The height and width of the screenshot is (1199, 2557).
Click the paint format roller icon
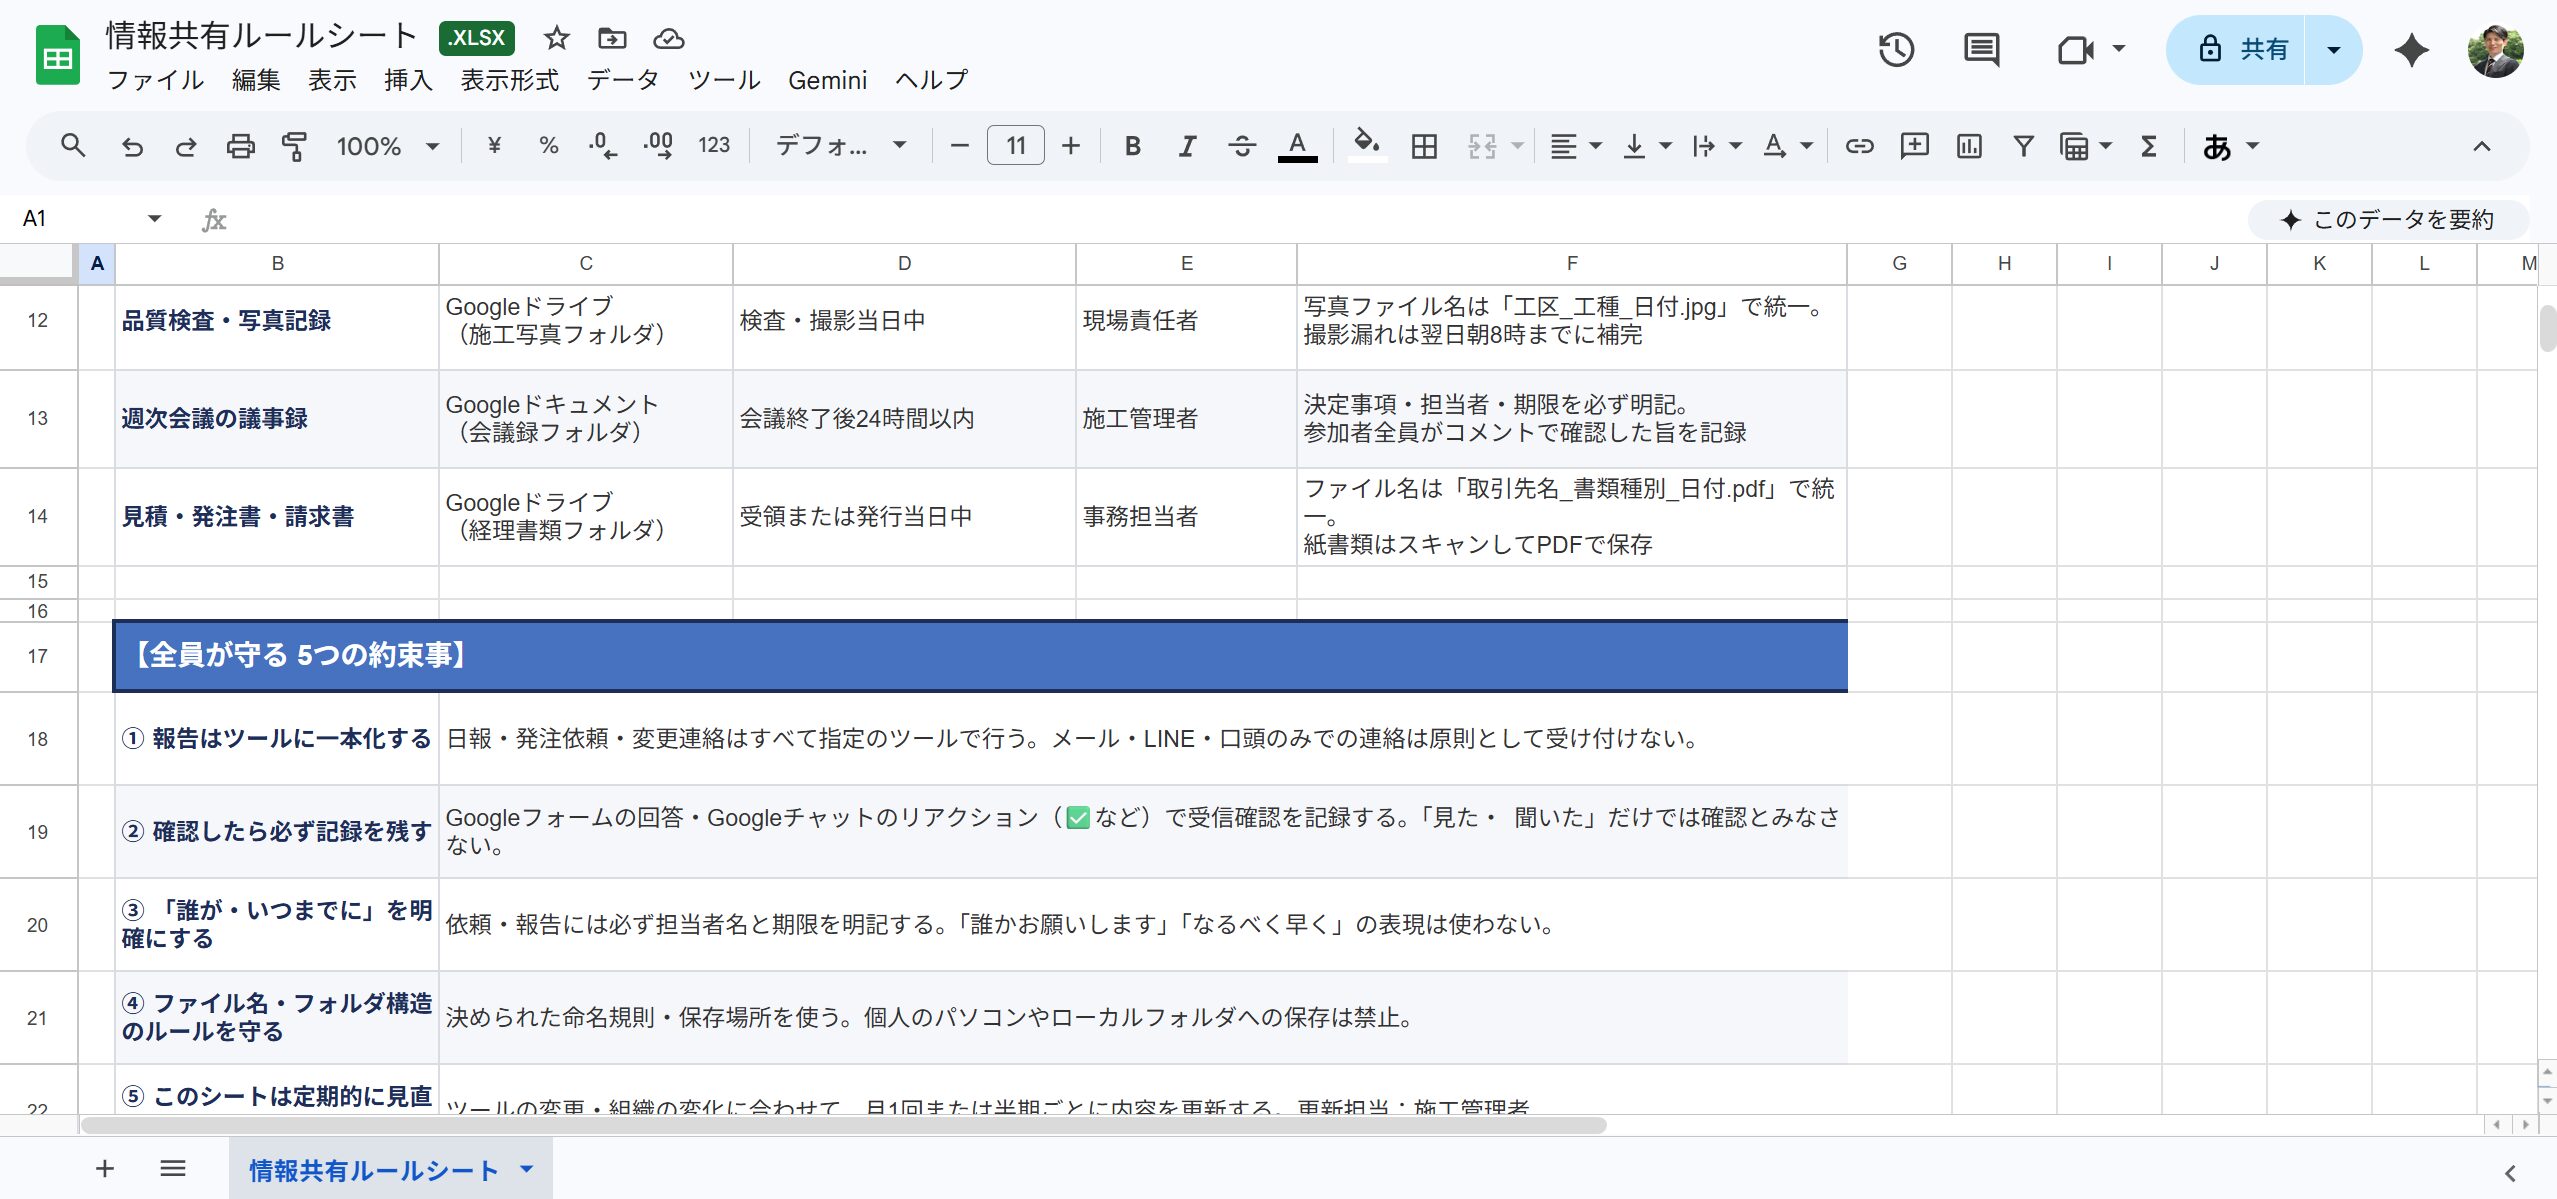(x=294, y=146)
